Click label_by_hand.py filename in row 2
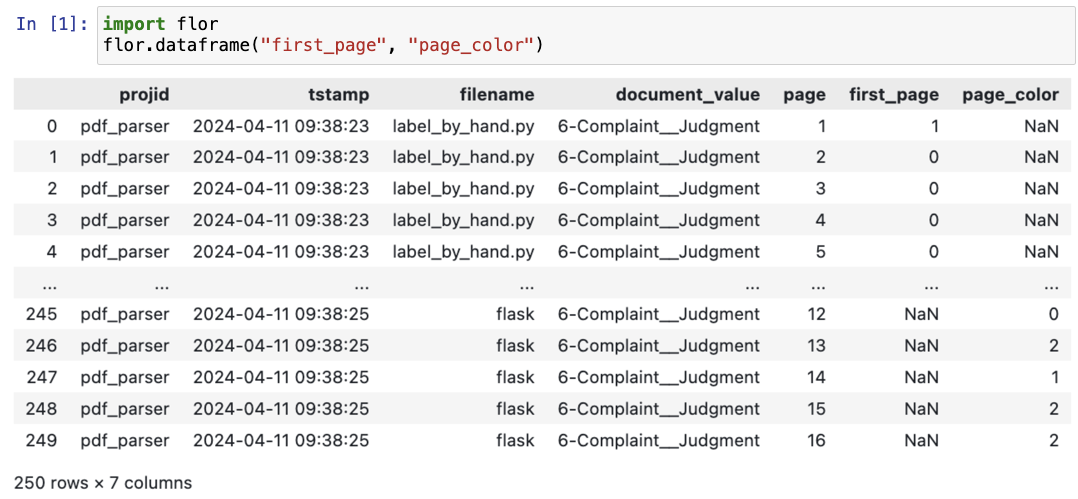This screenshot has height=499, width=1078. tap(463, 189)
